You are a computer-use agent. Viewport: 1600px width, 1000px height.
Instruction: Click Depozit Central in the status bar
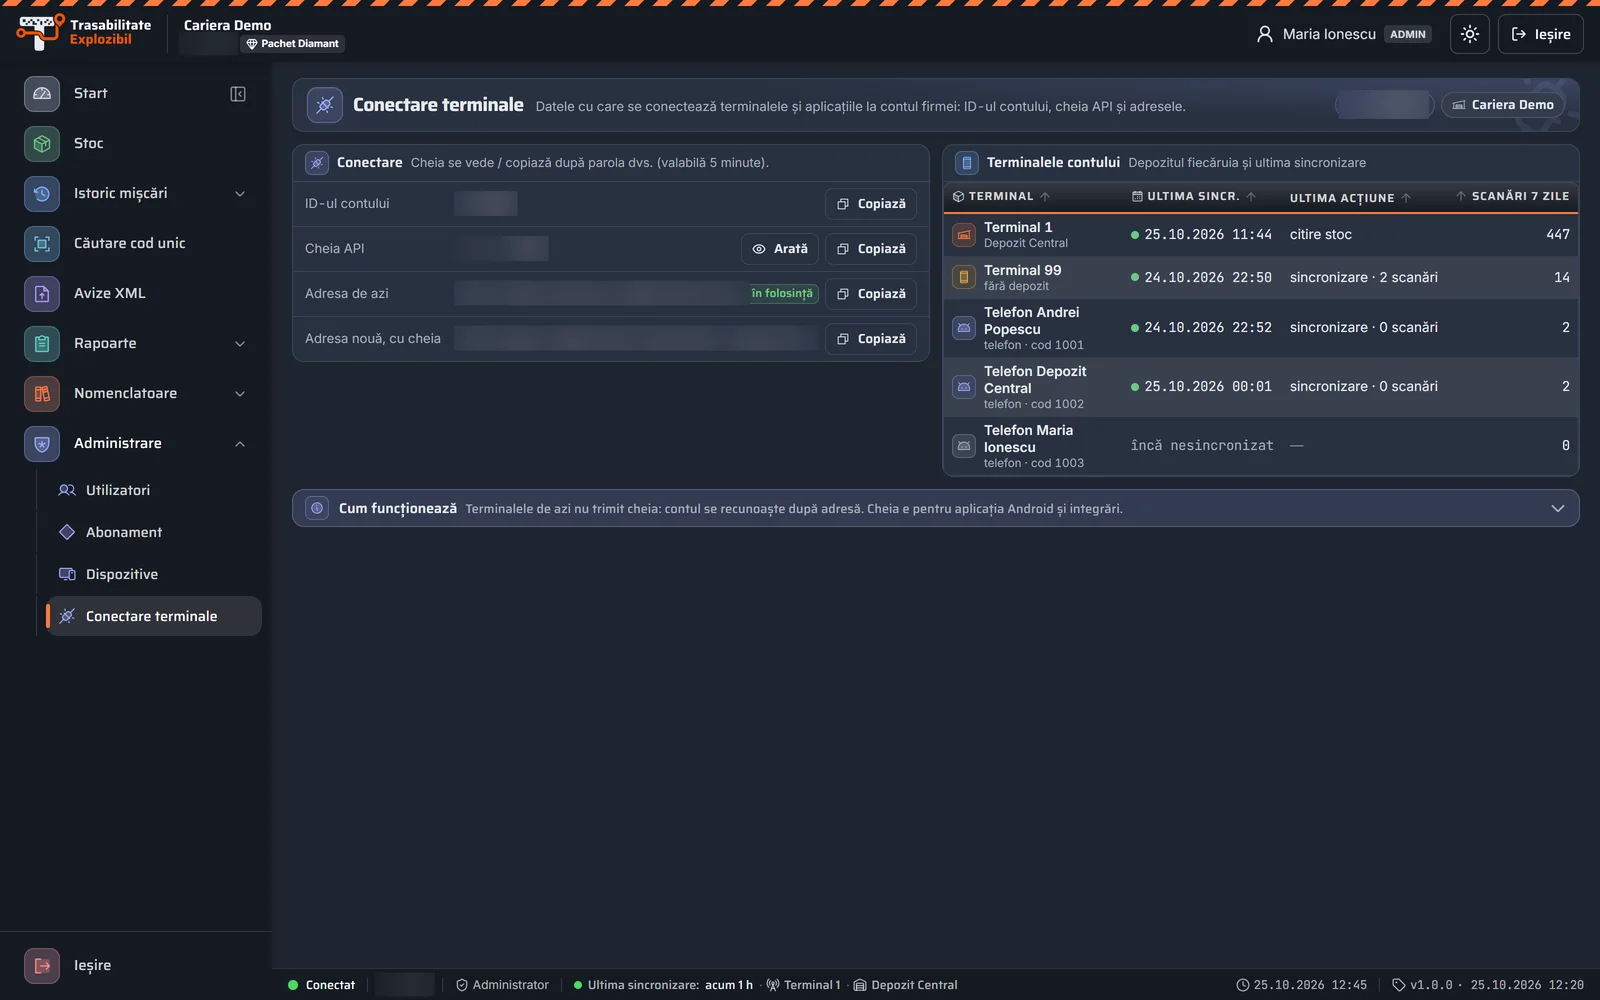tap(905, 985)
